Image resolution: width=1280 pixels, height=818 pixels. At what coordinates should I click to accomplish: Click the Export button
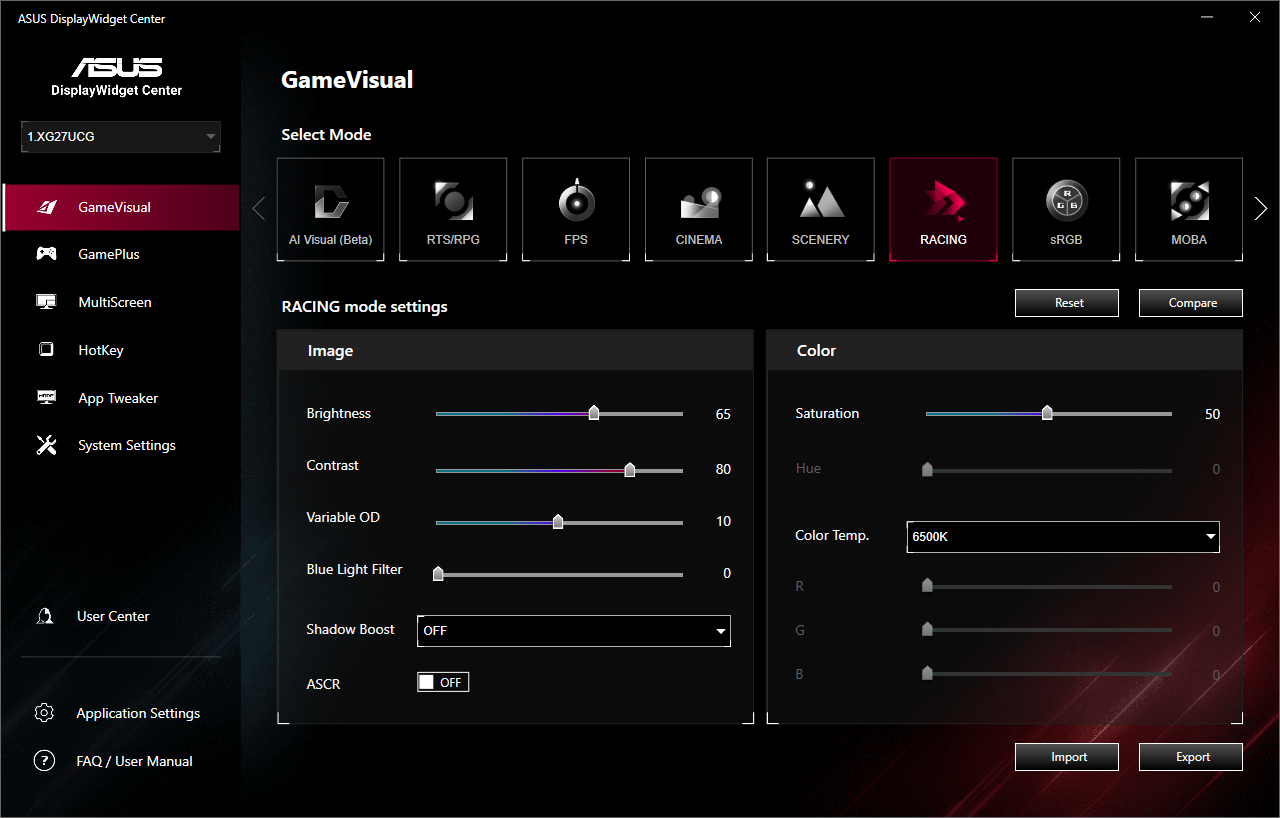1191,757
